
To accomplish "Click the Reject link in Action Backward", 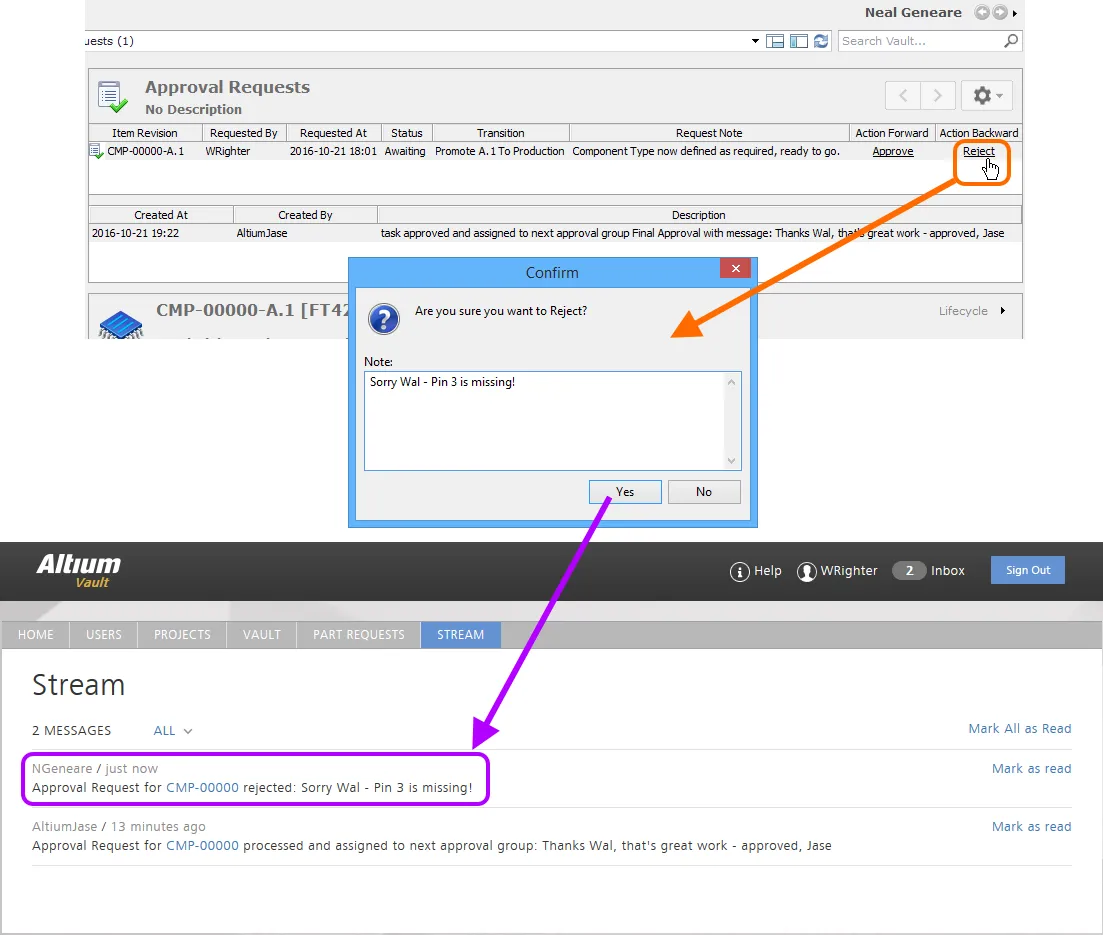I will point(978,151).
